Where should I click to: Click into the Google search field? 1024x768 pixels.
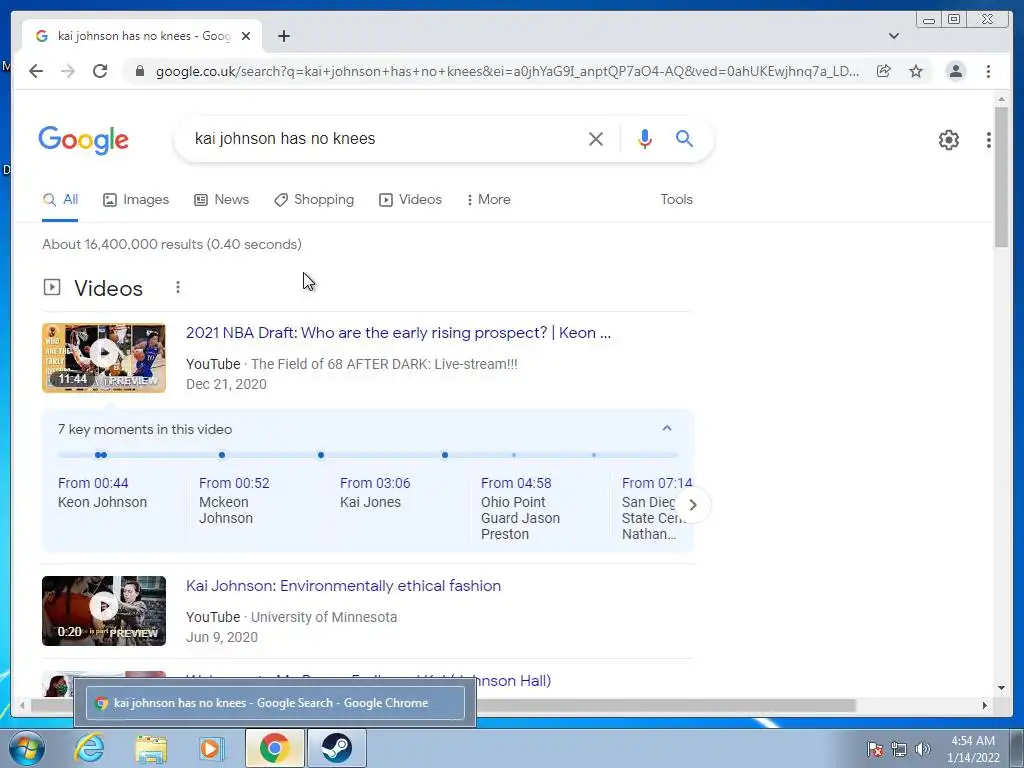[x=385, y=138]
